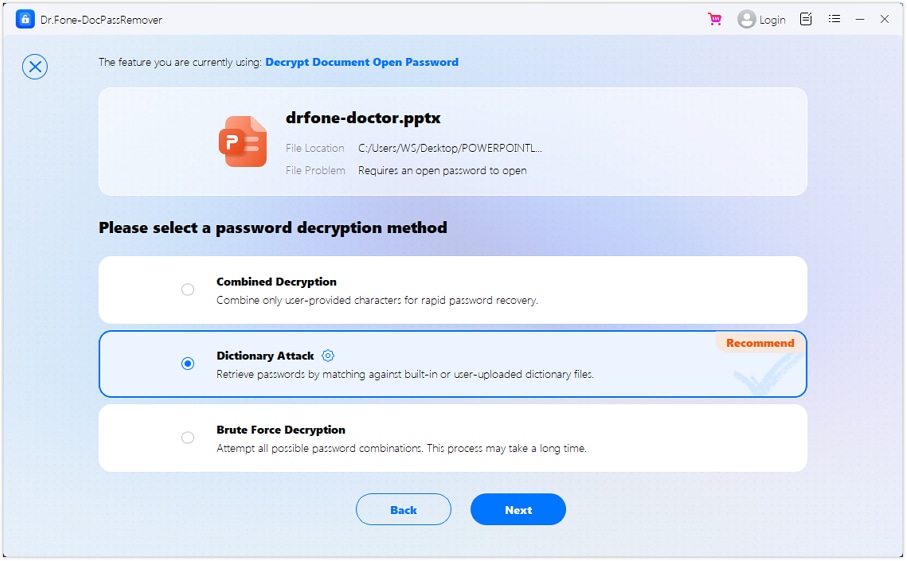Click the Recommend badge
The height and width of the screenshot is (561, 907).
(x=760, y=343)
